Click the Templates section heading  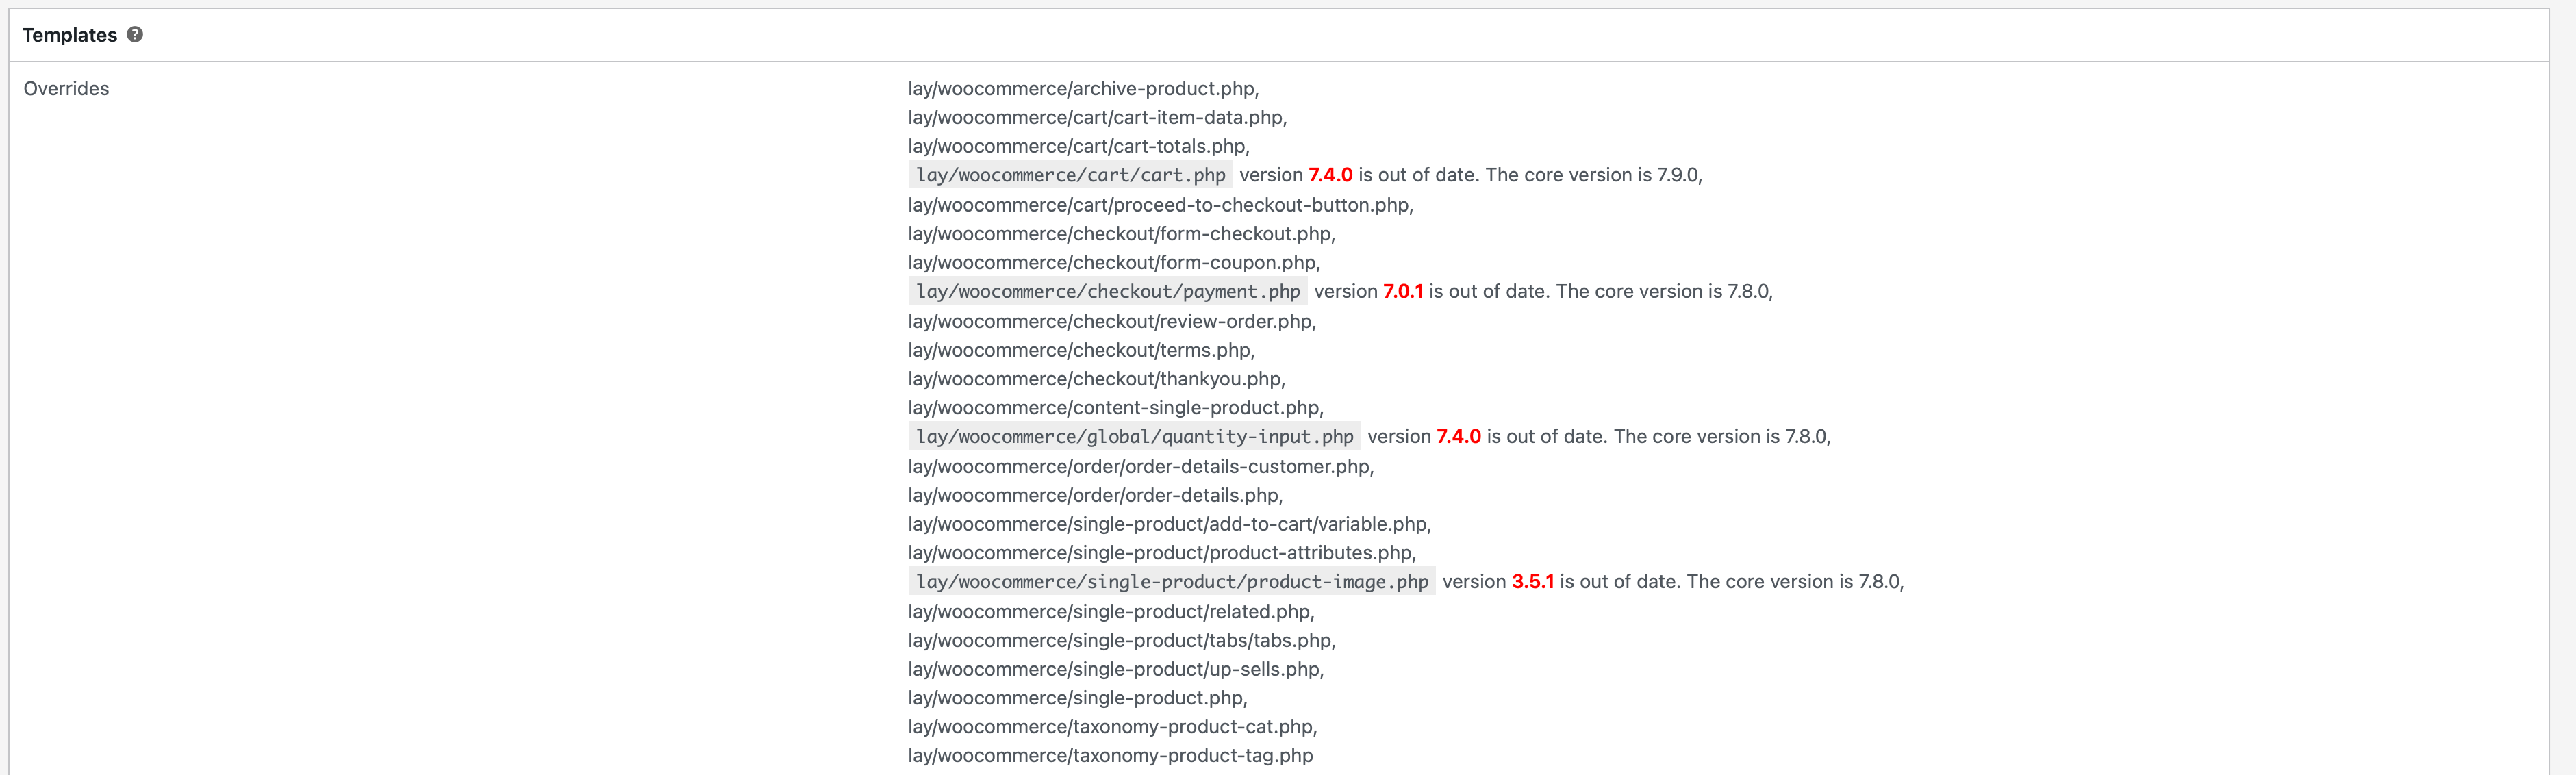tap(69, 35)
